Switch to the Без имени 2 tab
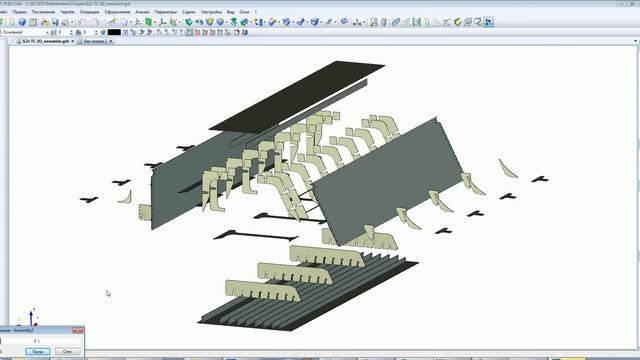 point(95,41)
